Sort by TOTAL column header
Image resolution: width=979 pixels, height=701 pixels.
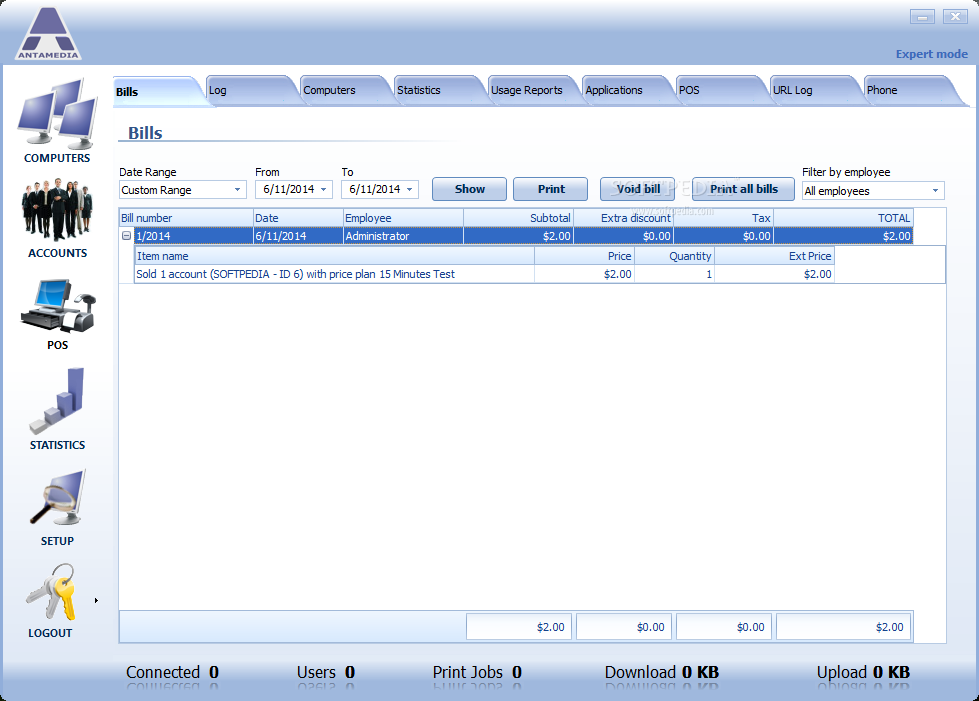[x=844, y=218]
